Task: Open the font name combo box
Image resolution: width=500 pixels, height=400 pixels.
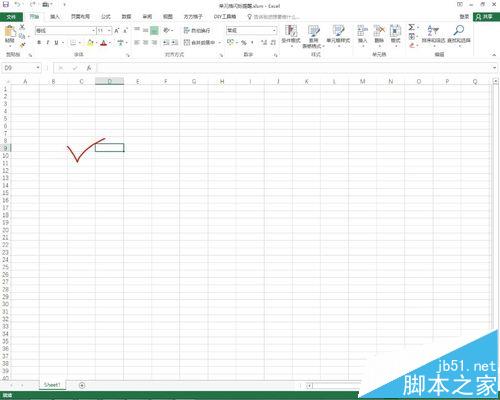Action: [66, 31]
